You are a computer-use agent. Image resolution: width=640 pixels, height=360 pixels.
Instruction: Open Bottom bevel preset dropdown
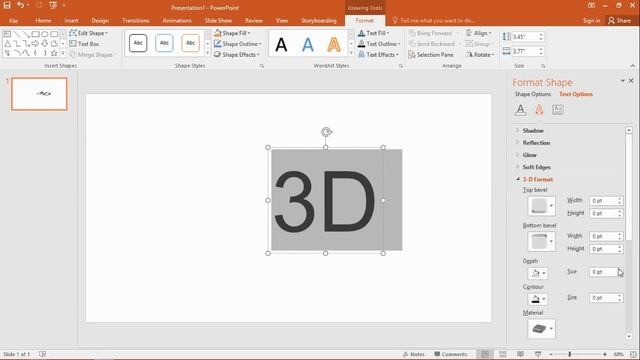pyautogui.click(x=541, y=242)
